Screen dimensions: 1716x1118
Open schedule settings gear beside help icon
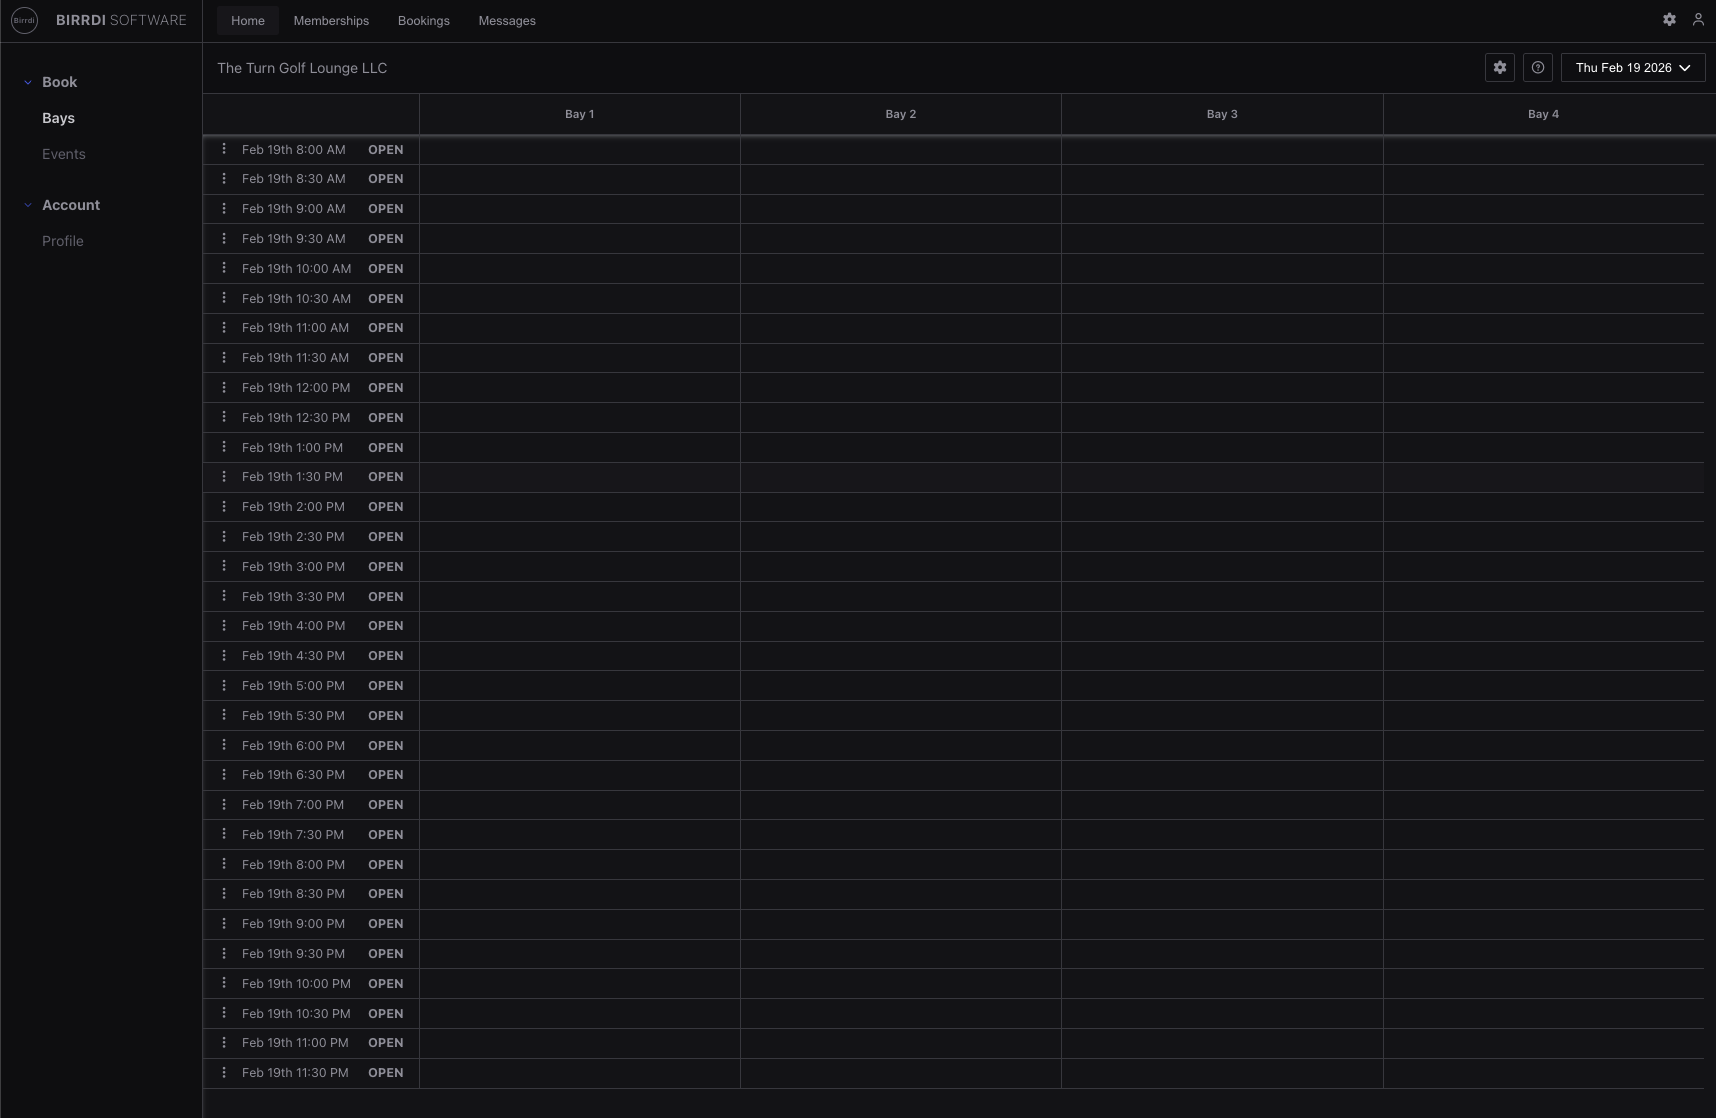1499,68
